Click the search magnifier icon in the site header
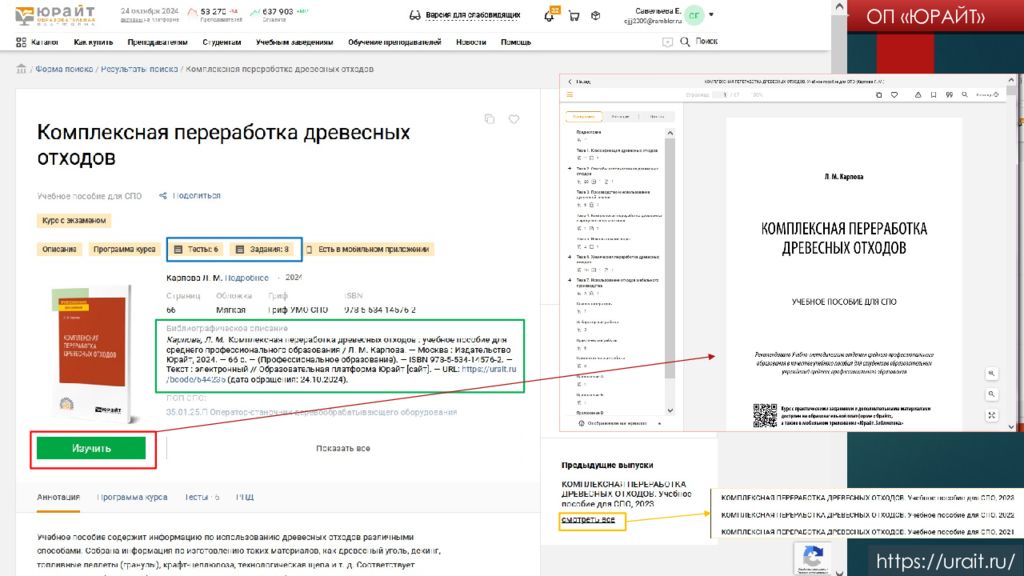This screenshot has height=576, width=1024. point(684,42)
